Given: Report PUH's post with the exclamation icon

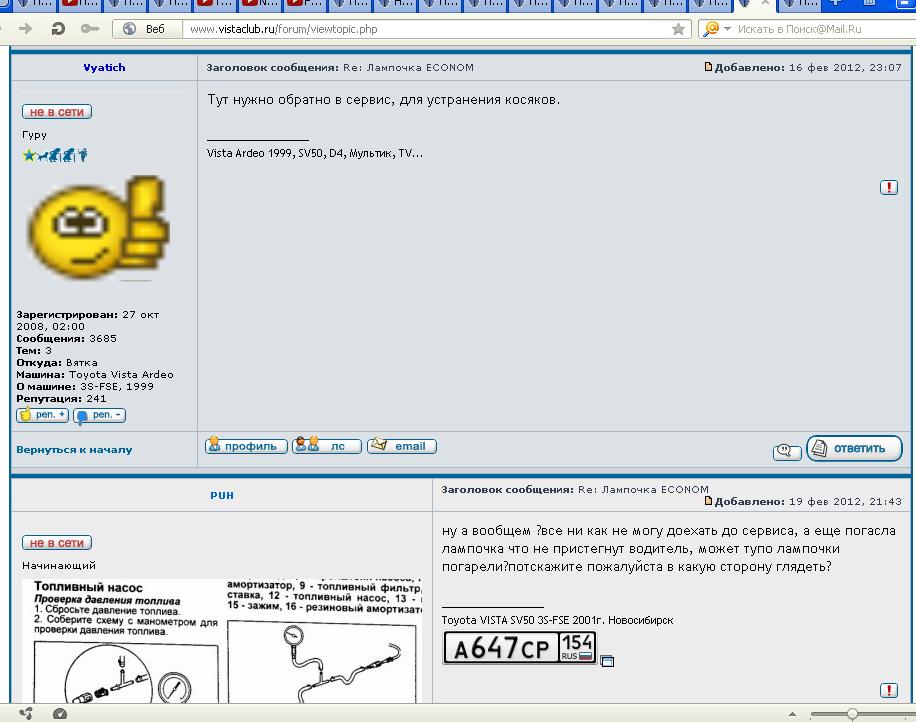Looking at the screenshot, I should point(888,690).
